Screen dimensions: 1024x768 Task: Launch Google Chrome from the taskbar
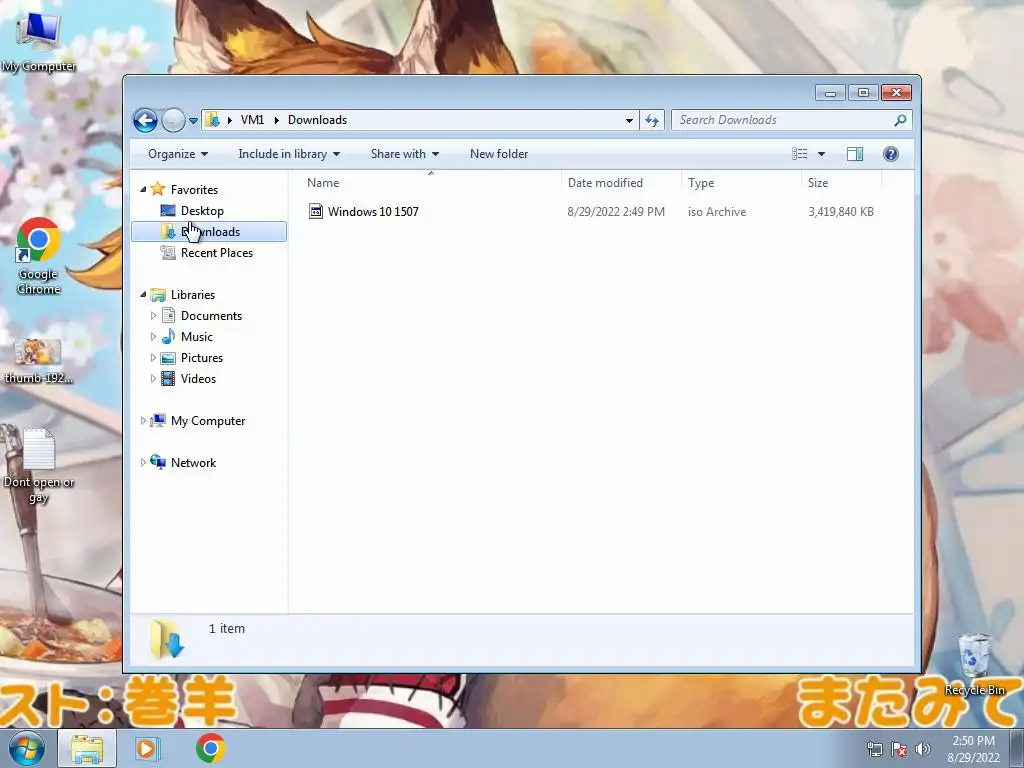click(x=210, y=748)
